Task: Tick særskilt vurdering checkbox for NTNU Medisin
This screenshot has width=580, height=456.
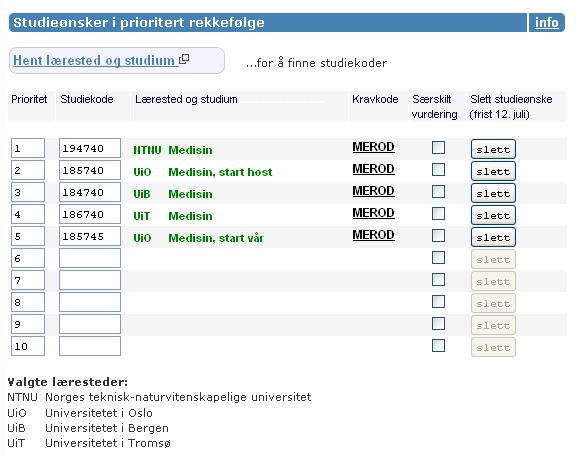Action: click(x=438, y=148)
